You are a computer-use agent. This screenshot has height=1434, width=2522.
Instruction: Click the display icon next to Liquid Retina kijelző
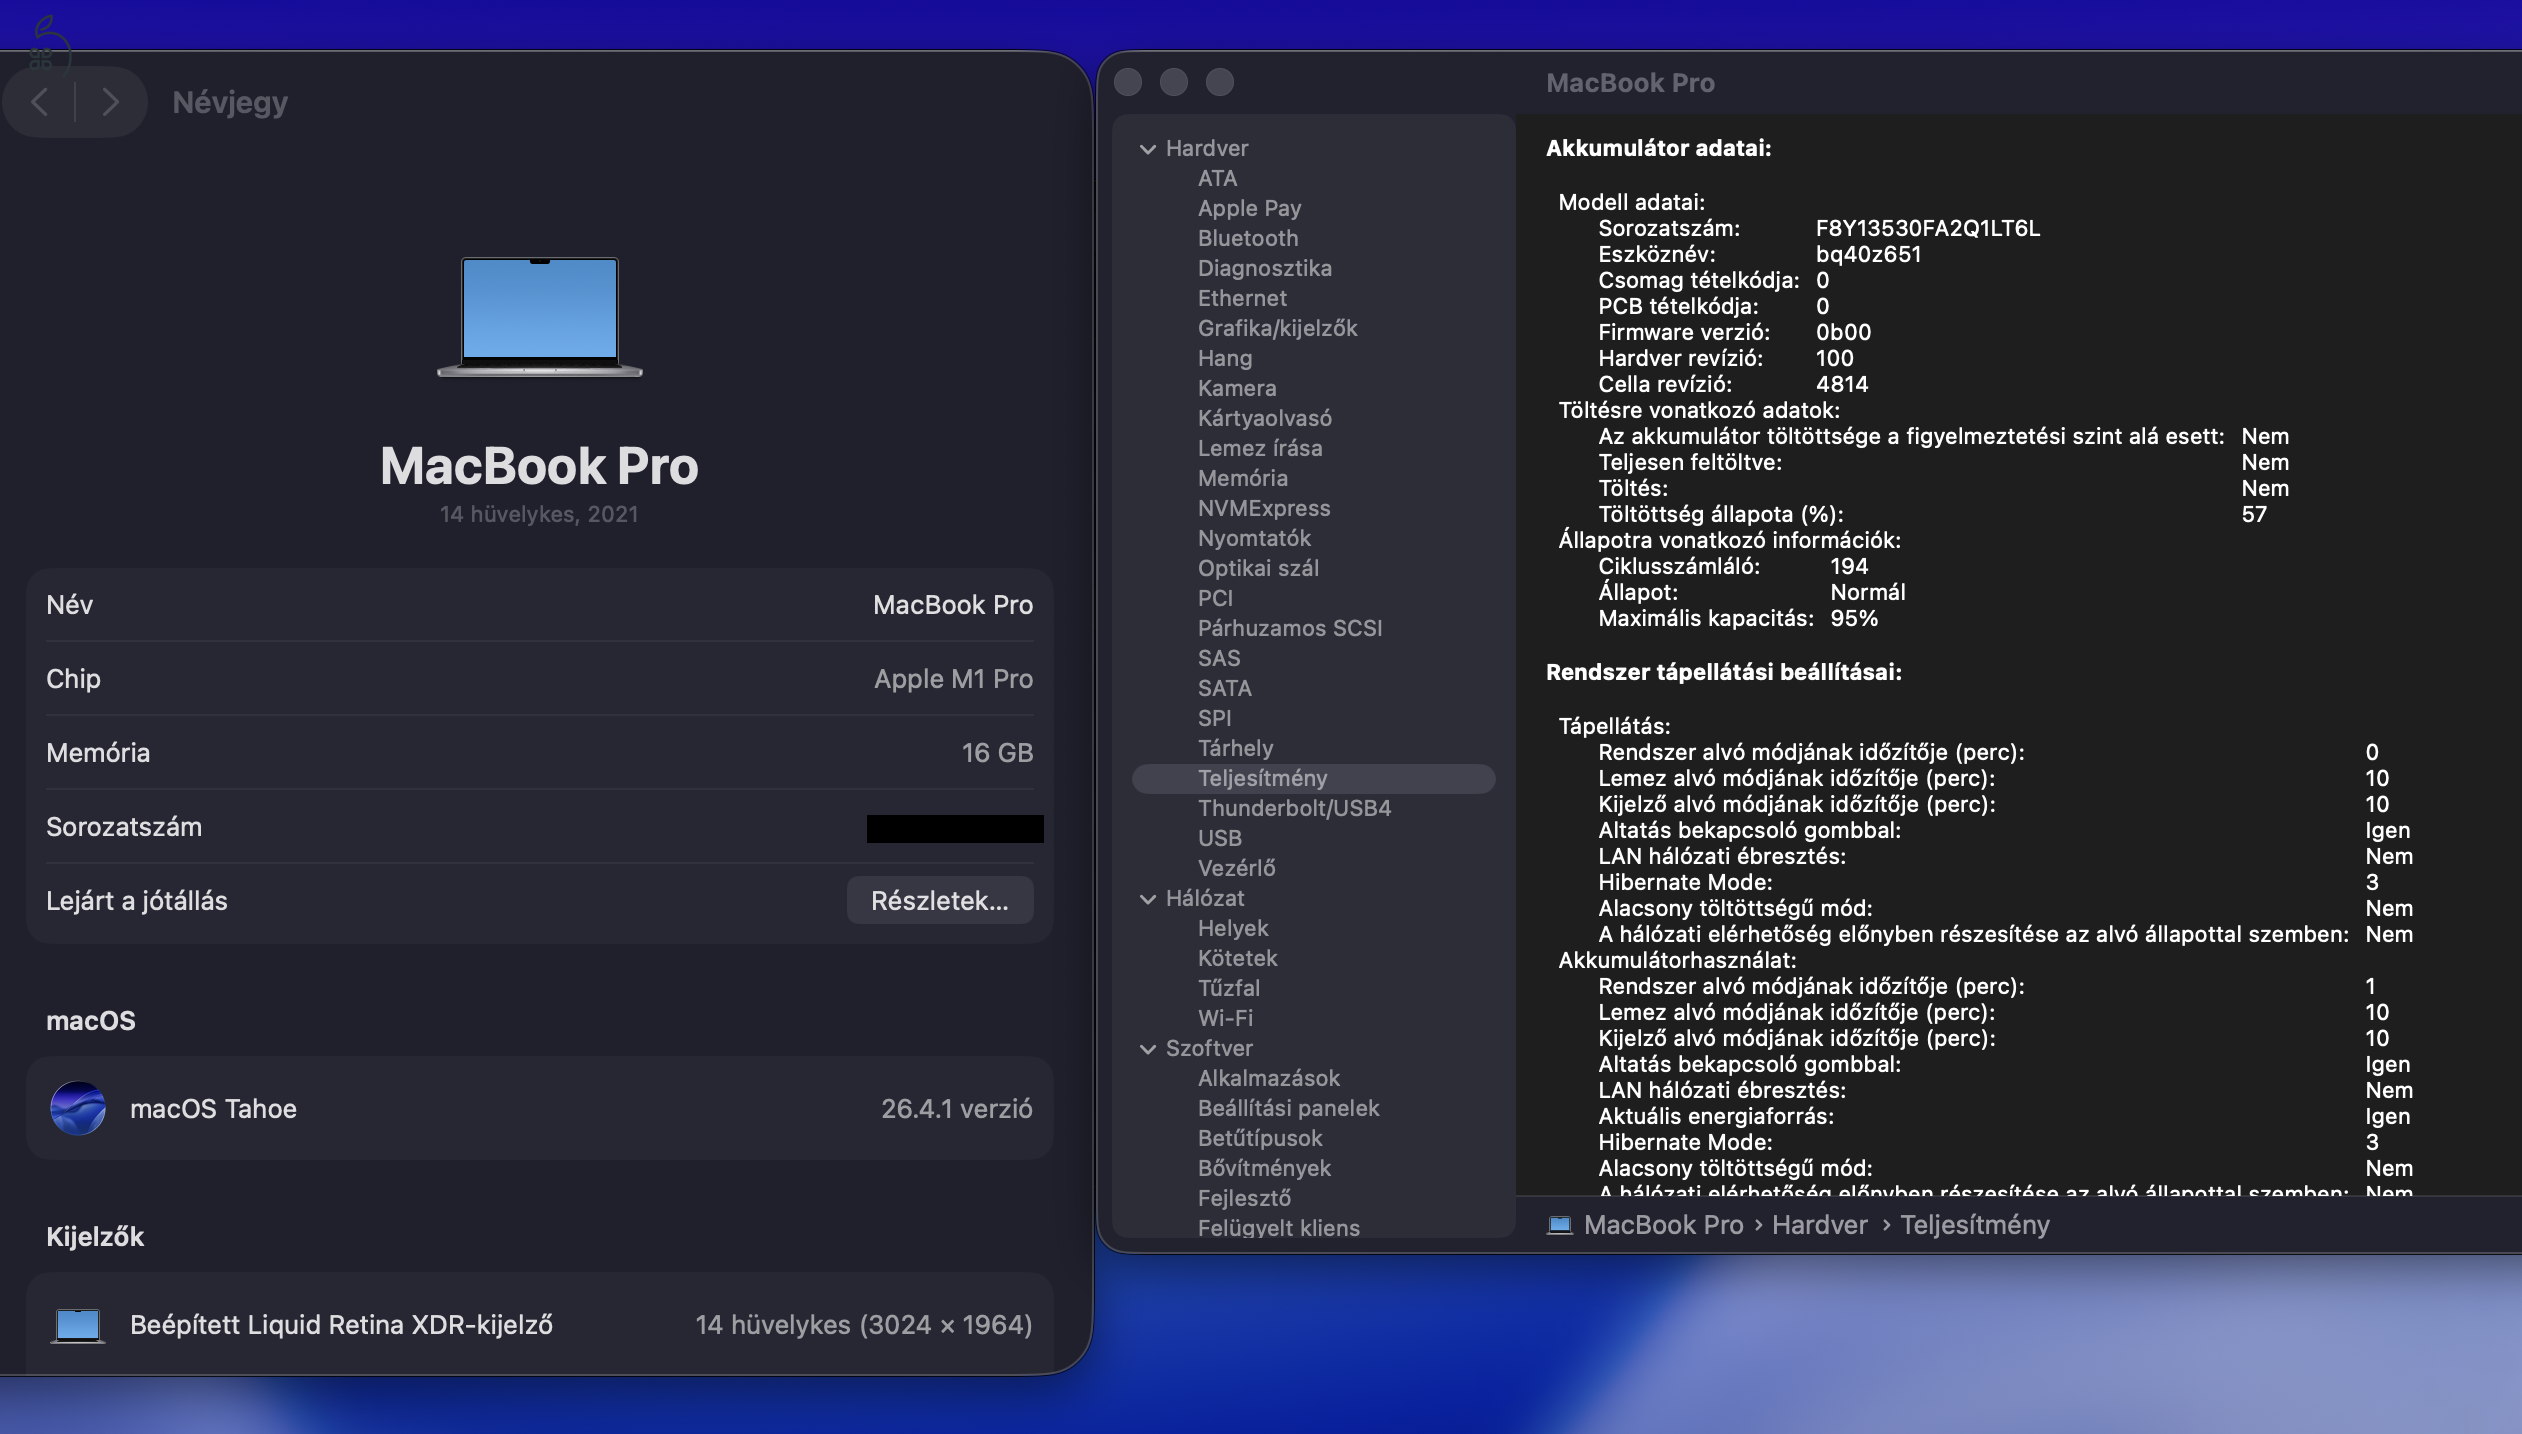click(x=78, y=1324)
